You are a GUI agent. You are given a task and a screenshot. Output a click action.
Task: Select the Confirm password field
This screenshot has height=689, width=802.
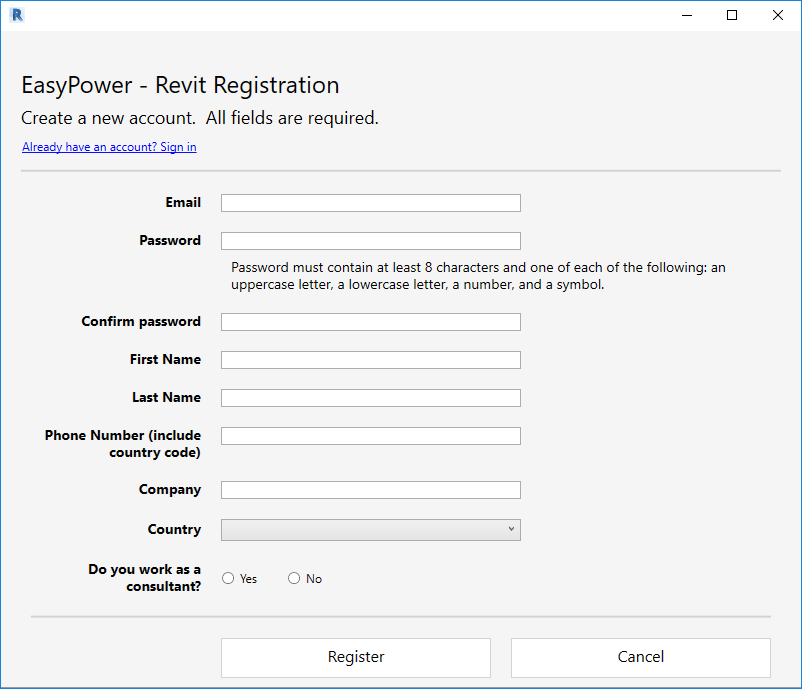370,322
